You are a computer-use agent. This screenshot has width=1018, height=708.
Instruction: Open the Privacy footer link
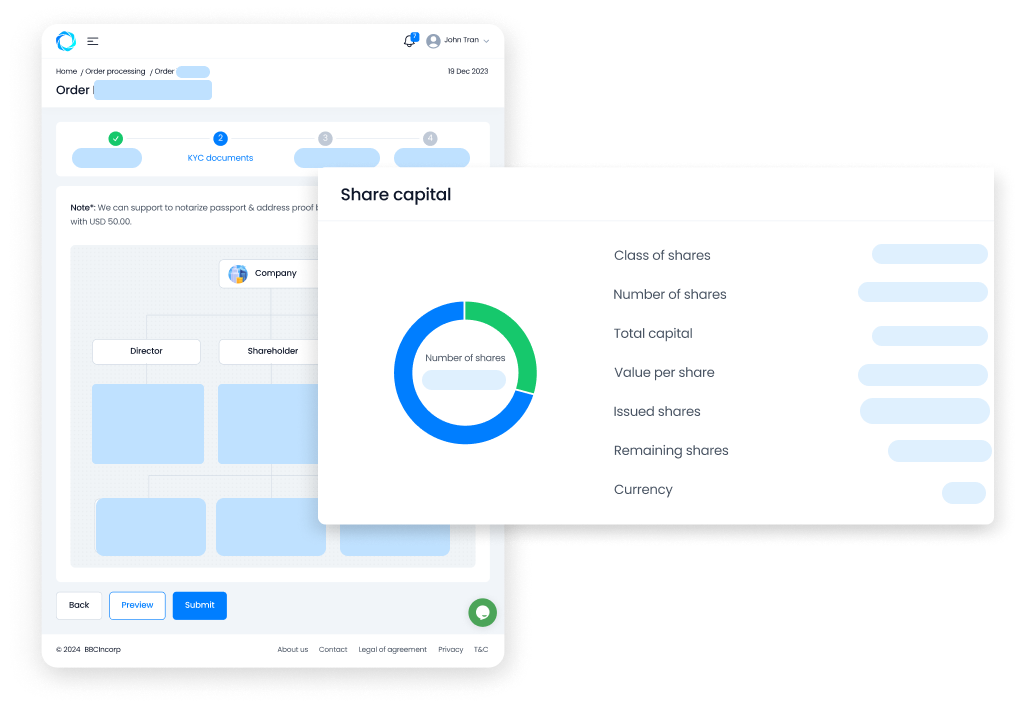tap(450, 650)
